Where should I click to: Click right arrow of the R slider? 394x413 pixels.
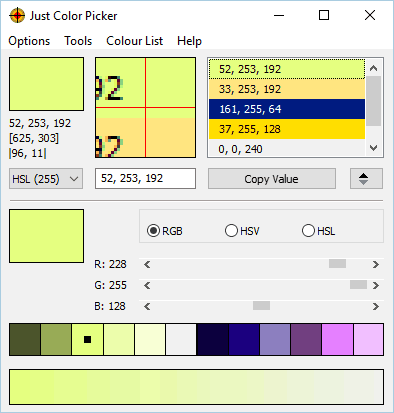(376, 264)
